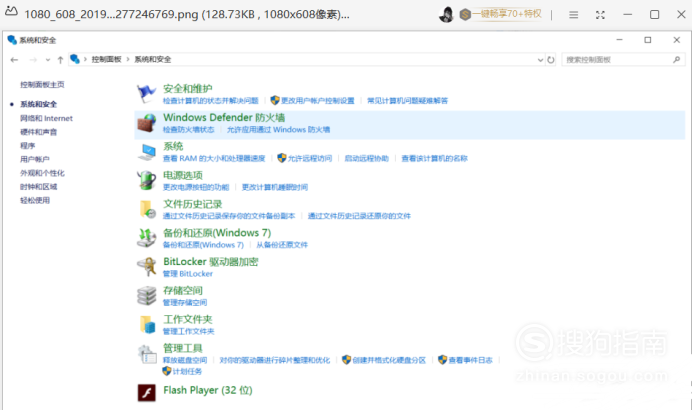
Task: Click 更改用户帐户控制设置 link
Action: click(x=318, y=101)
